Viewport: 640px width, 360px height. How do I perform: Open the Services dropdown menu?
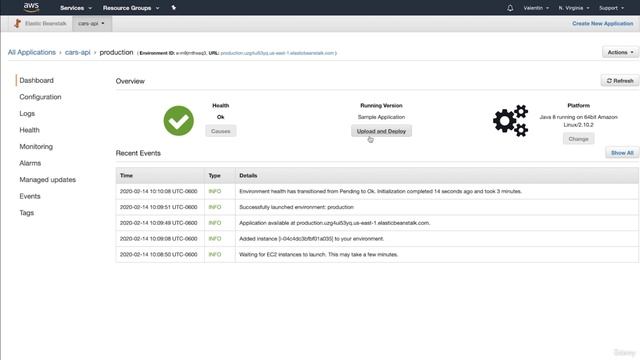[x=76, y=8]
